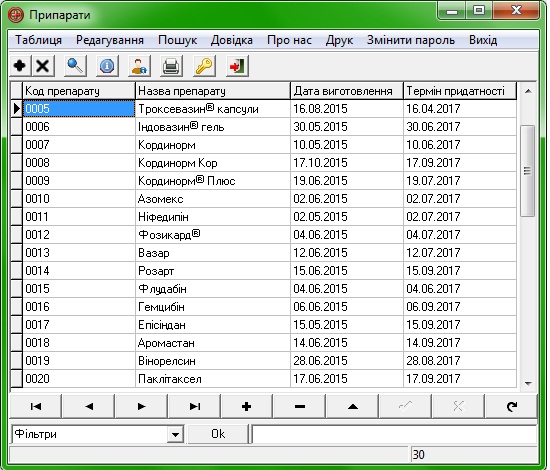Select Змінити пароль menu item
The image size is (550, 470).
[411, 40]
